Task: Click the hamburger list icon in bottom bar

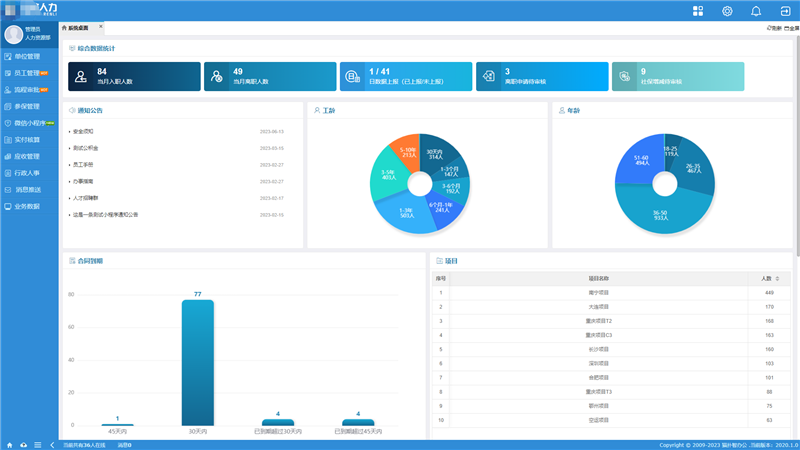Action: point(38,444)
